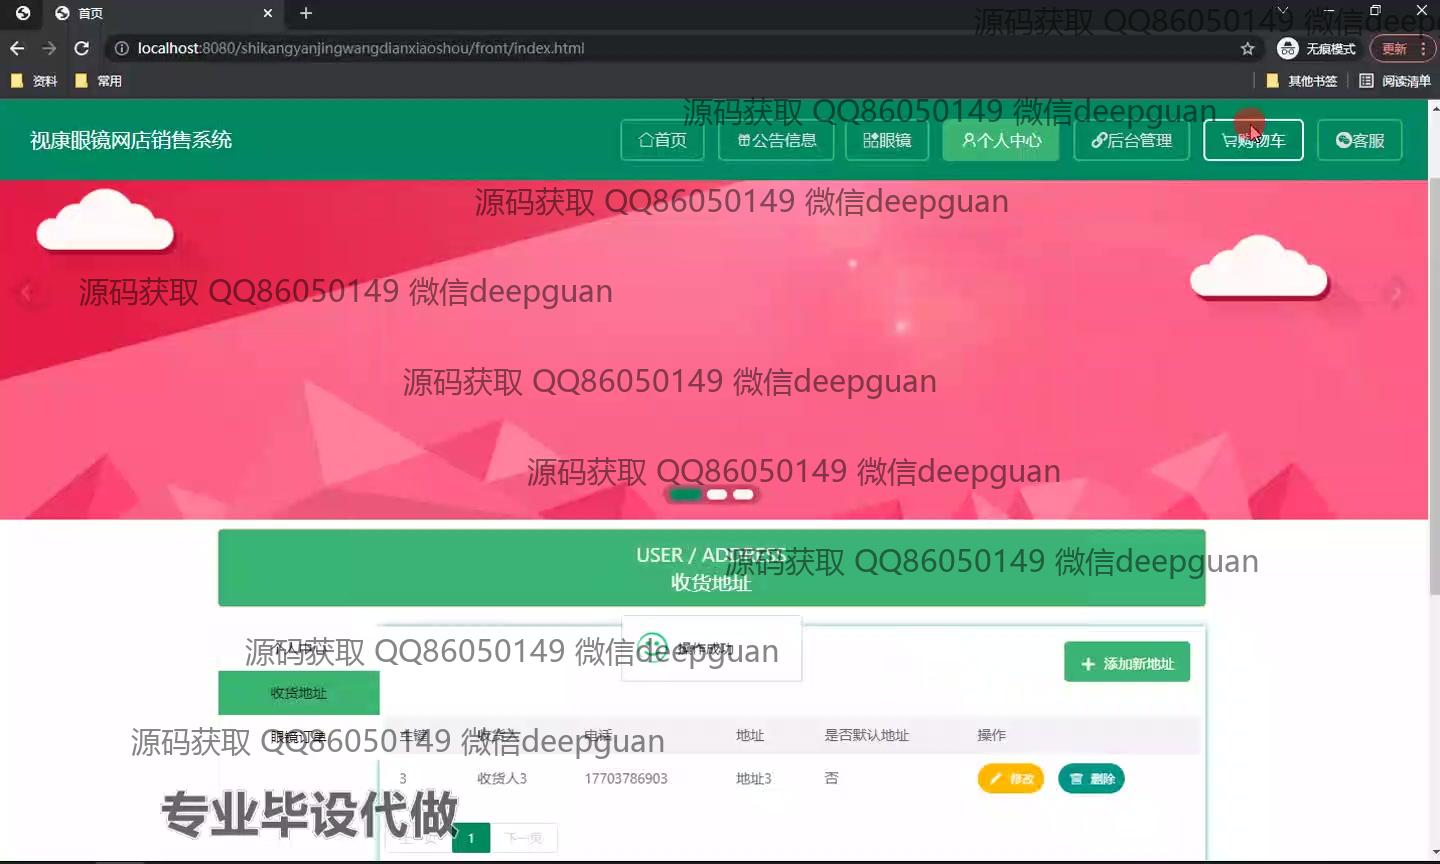The image size is (1440, 864).
Task: Reload the page in the browser
Action: [x=82, y=48]
